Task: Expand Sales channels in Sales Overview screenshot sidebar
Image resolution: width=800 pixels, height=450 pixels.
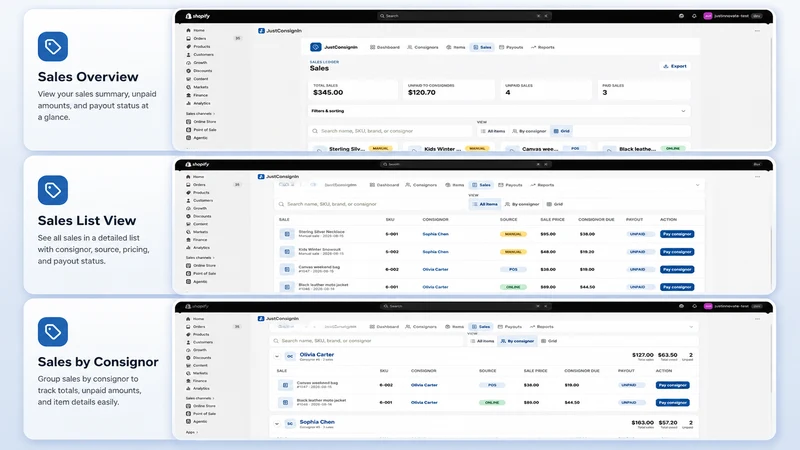Action: point(200,114)
